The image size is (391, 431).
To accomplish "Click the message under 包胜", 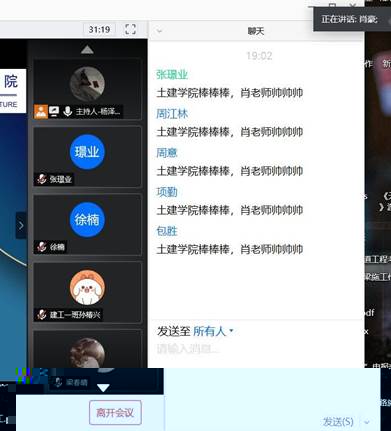I will 230,249.
